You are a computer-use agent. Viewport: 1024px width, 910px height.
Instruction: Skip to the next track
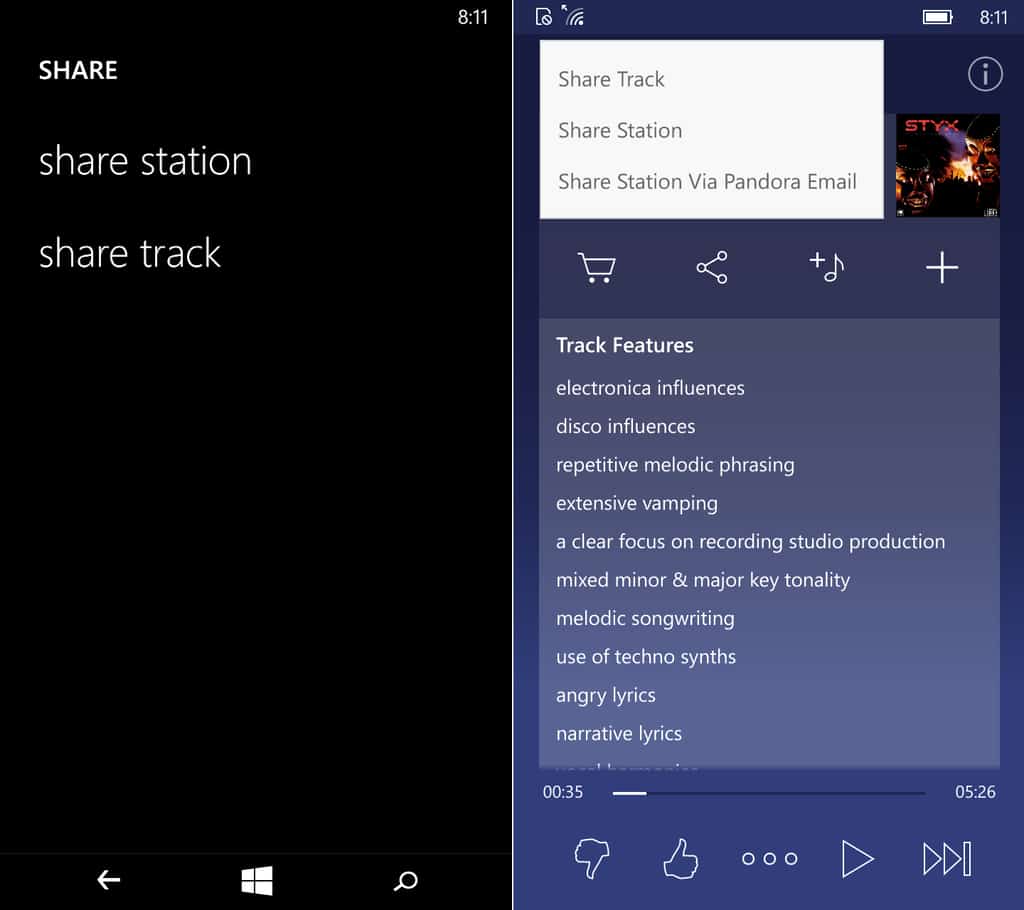pyautogui.click(x=947, y=858)
